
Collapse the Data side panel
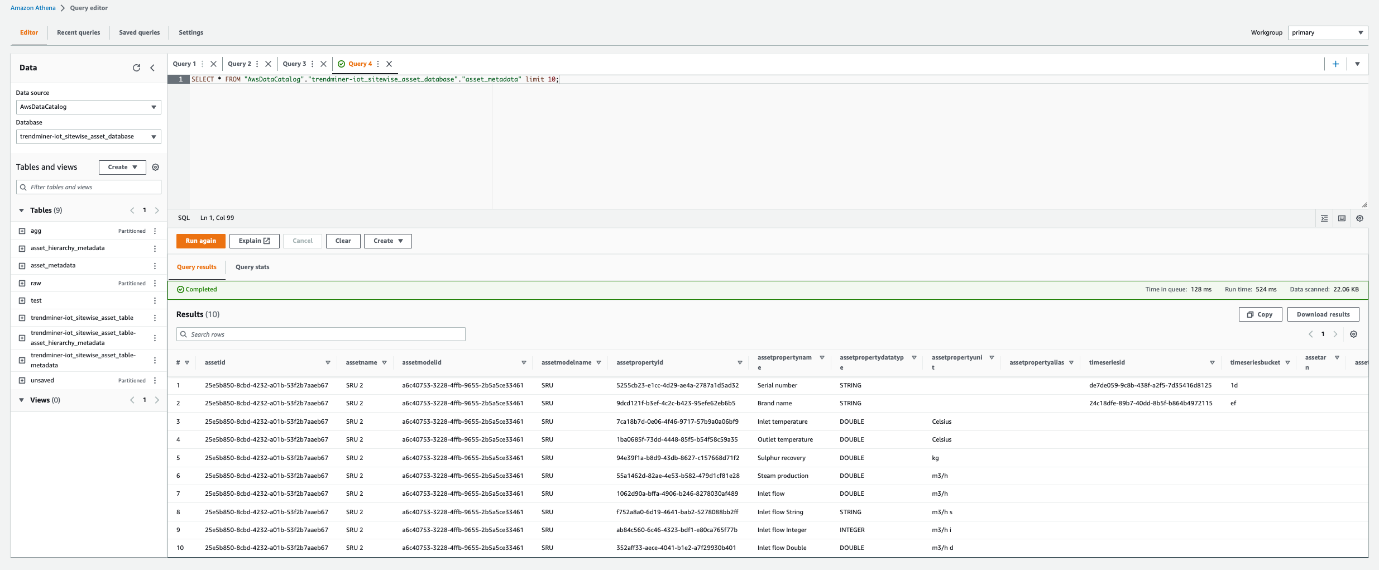pos(152,68)
